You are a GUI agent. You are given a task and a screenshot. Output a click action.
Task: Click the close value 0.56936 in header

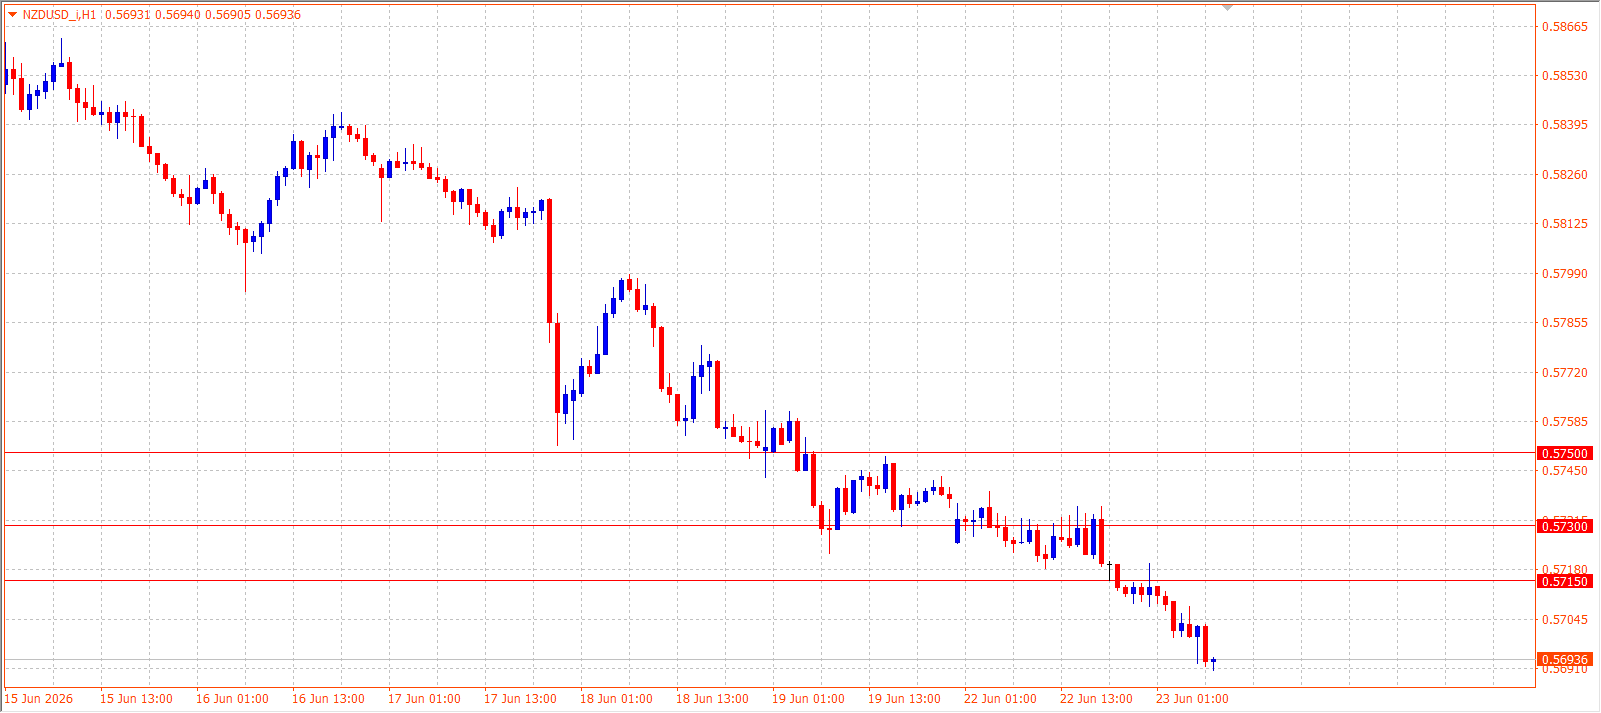[x=278, y=15]
